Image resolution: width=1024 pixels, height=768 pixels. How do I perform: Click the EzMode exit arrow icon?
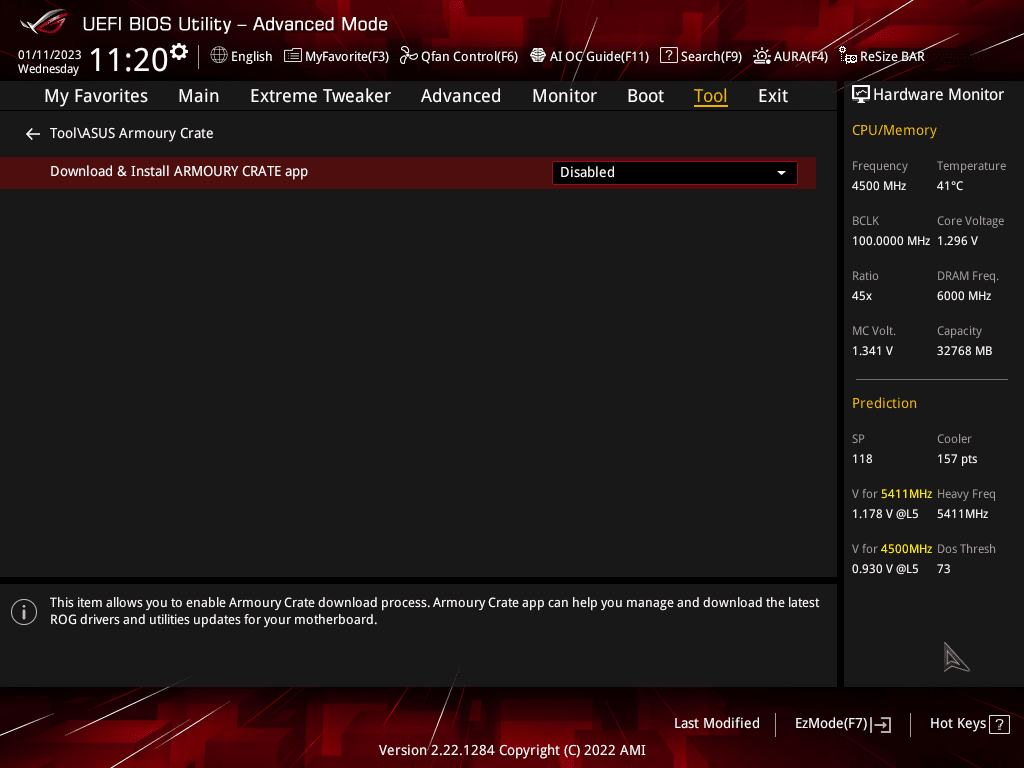(x=881, y=724)
